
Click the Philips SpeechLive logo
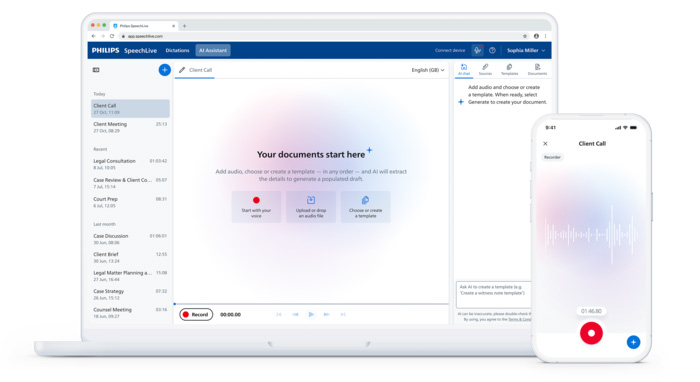click(124, 50)
